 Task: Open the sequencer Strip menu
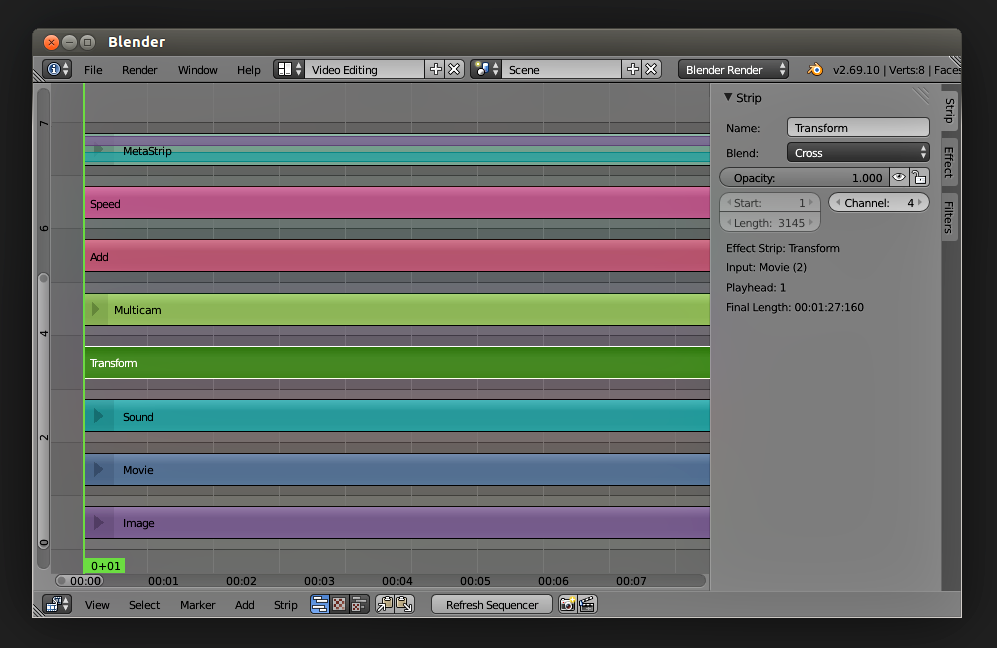285,605
